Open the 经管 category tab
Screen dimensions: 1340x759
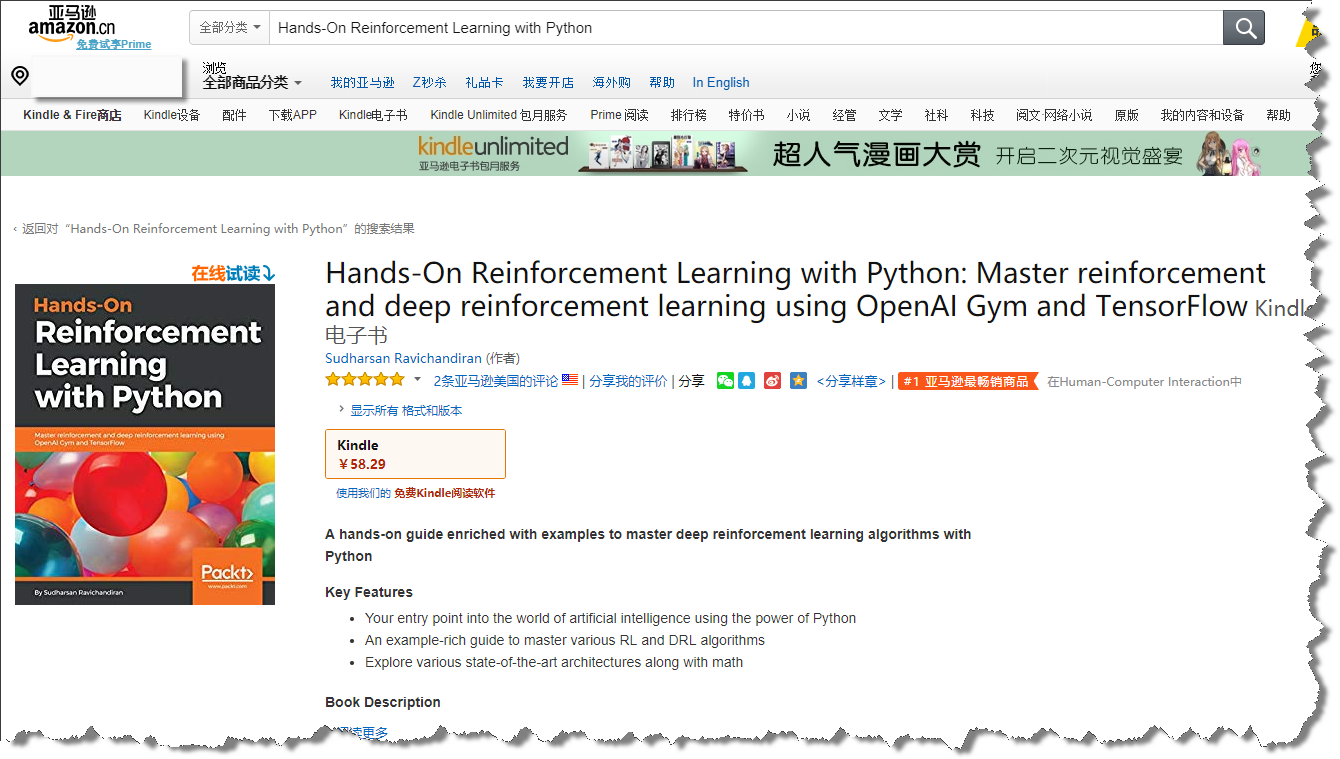pos(844,115)
